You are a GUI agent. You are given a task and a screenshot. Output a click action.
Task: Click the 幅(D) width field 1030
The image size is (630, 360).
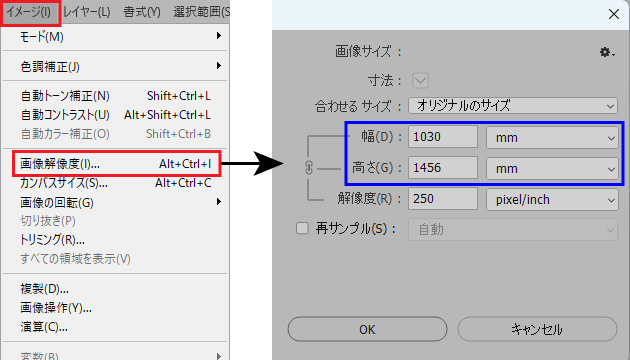(443, 137)
